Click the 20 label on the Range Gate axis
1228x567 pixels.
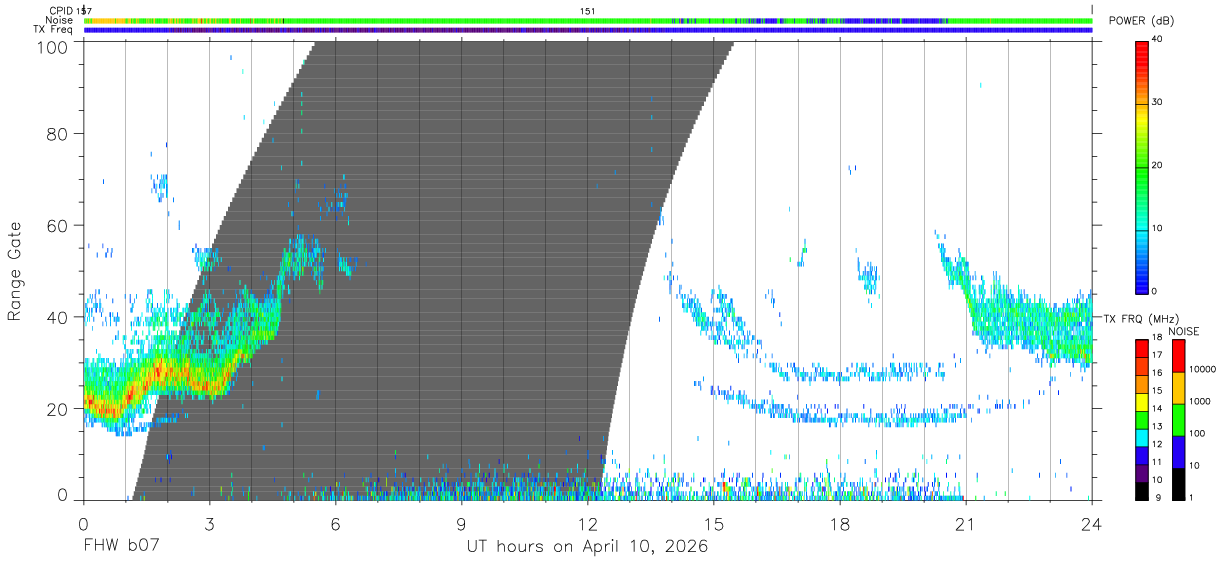tap(58, 409)
